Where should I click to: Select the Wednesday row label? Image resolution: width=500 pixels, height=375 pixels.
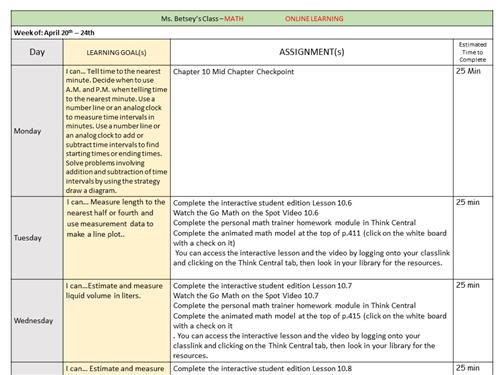[x=33, y=321]
